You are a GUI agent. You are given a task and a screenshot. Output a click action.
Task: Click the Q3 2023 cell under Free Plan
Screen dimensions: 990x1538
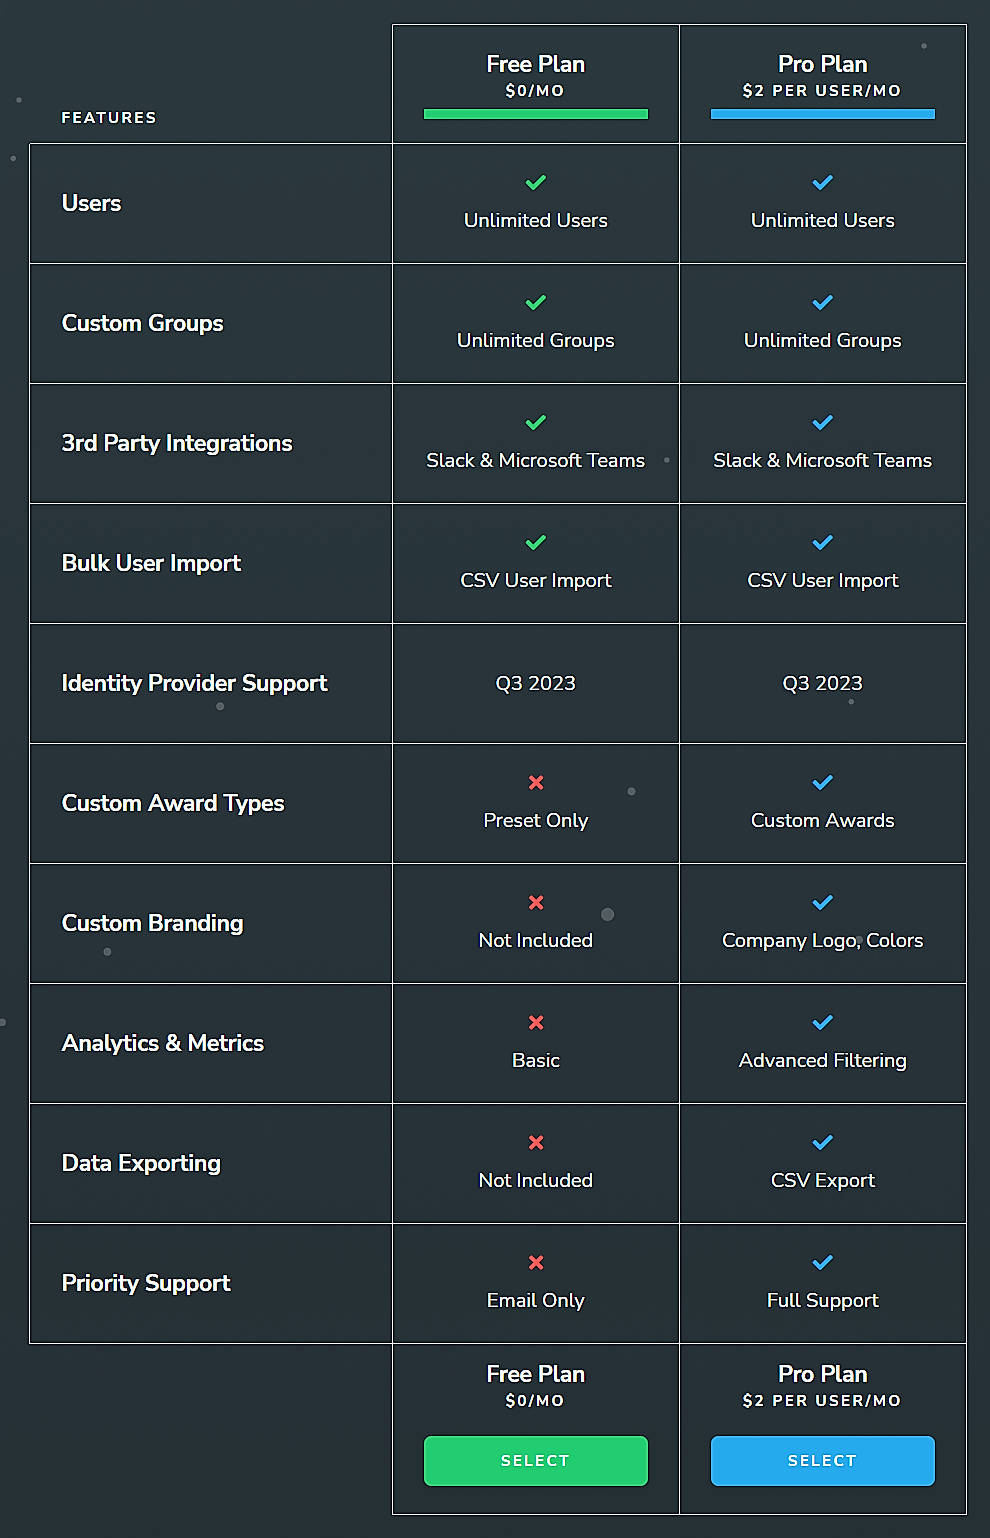[535, 683]
